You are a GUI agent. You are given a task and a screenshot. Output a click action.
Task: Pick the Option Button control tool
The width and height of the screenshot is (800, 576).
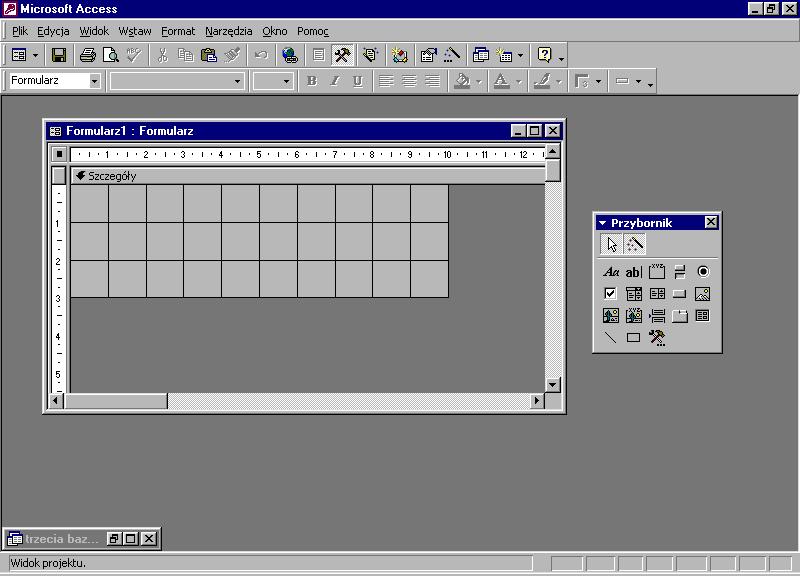pos(703,272)
